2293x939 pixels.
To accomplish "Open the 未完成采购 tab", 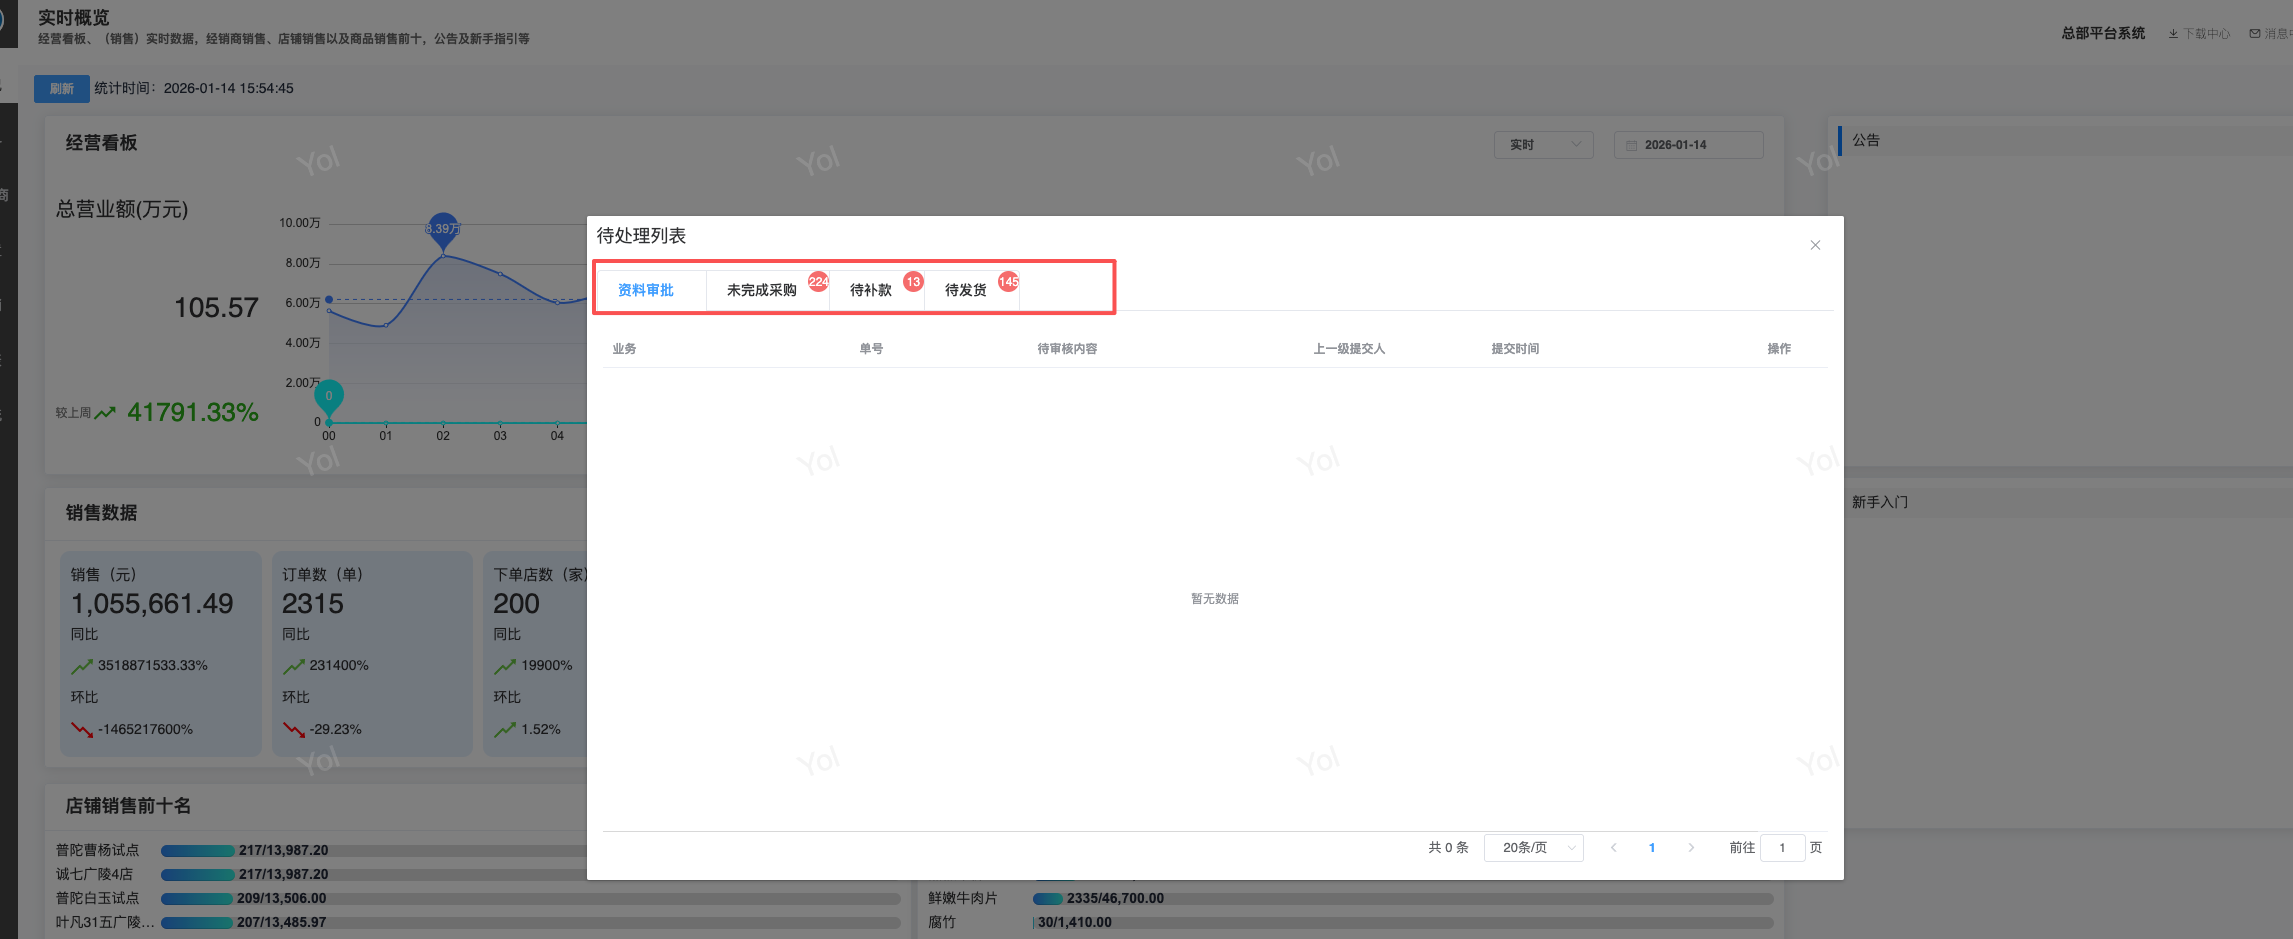I will click(x=762, y=290).
